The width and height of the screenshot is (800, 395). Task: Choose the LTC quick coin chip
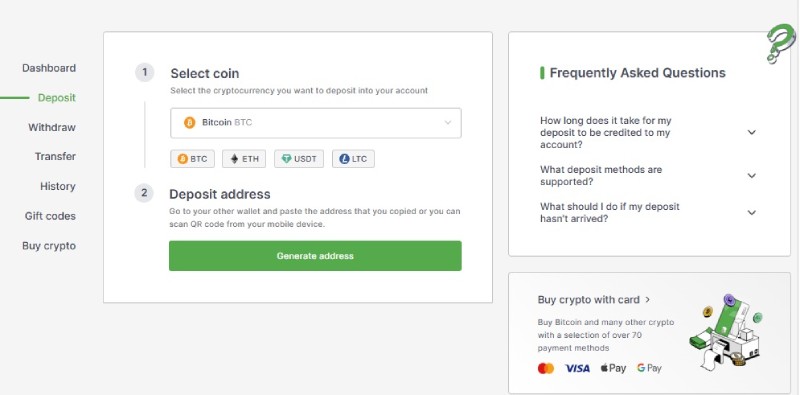353,159
